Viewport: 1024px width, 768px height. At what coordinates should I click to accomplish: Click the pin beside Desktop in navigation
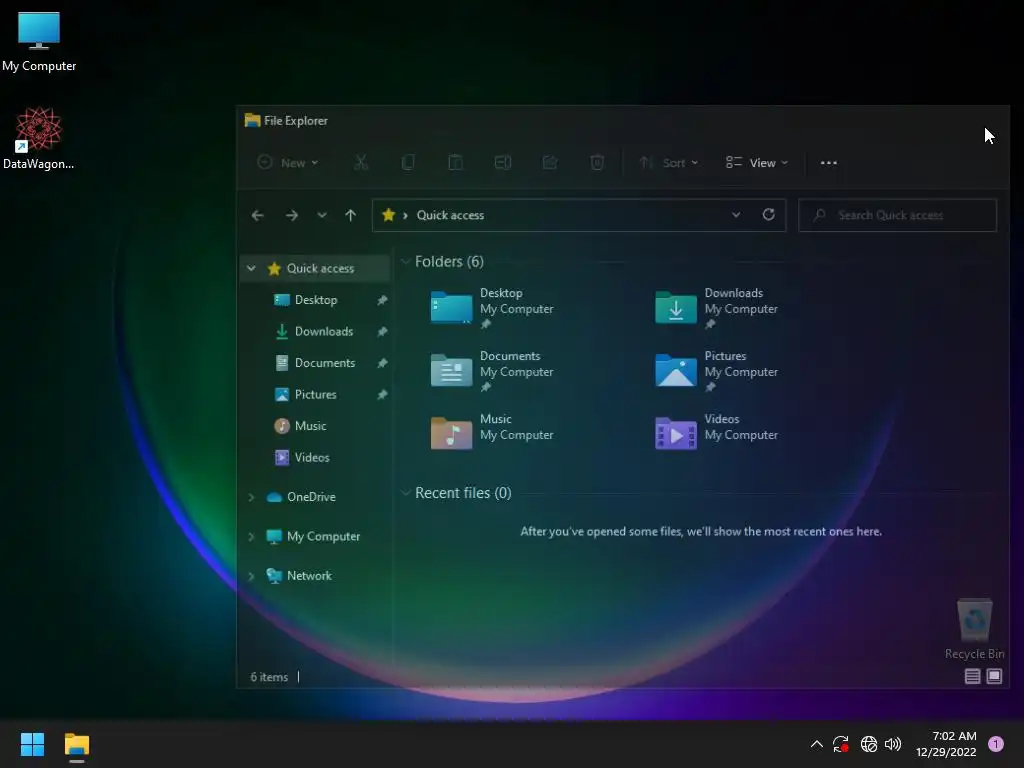[382, 300]
